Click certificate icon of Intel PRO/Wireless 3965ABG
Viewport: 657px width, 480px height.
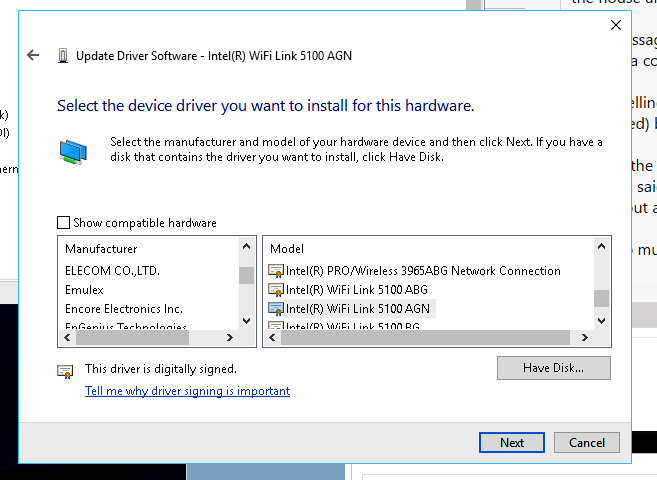coord(276,271)
